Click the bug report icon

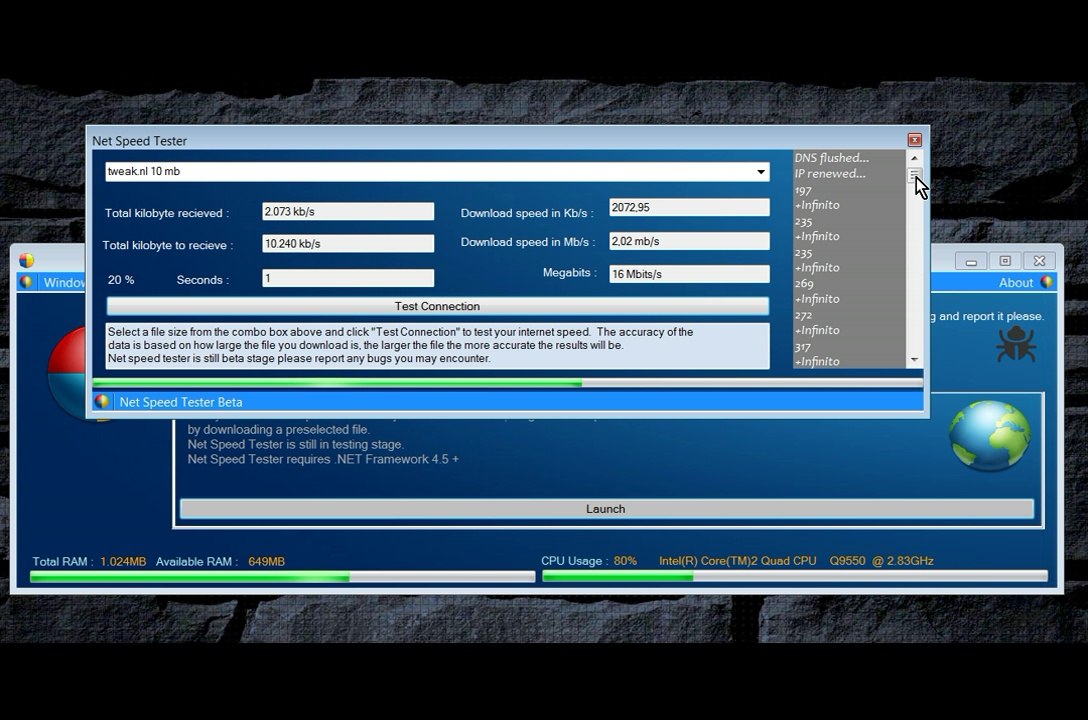coord(1016,345)
